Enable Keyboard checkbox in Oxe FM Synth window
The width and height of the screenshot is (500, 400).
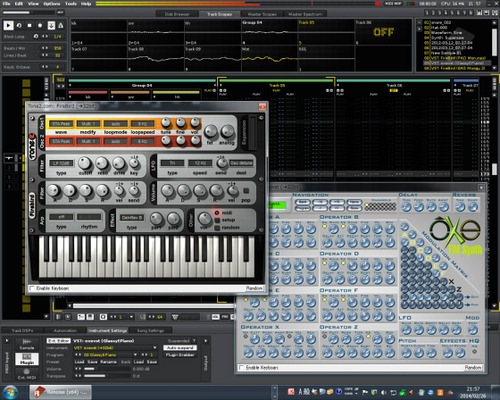(242, 367)
